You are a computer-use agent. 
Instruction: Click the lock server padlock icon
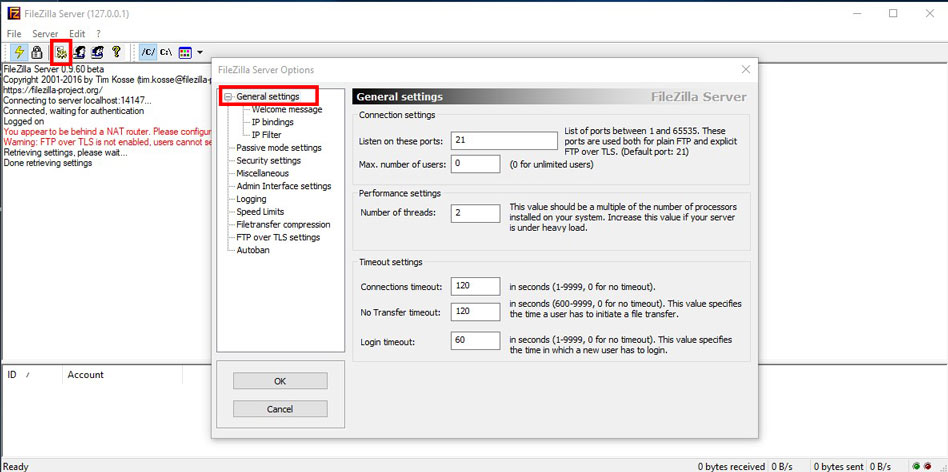click(36, 53)
